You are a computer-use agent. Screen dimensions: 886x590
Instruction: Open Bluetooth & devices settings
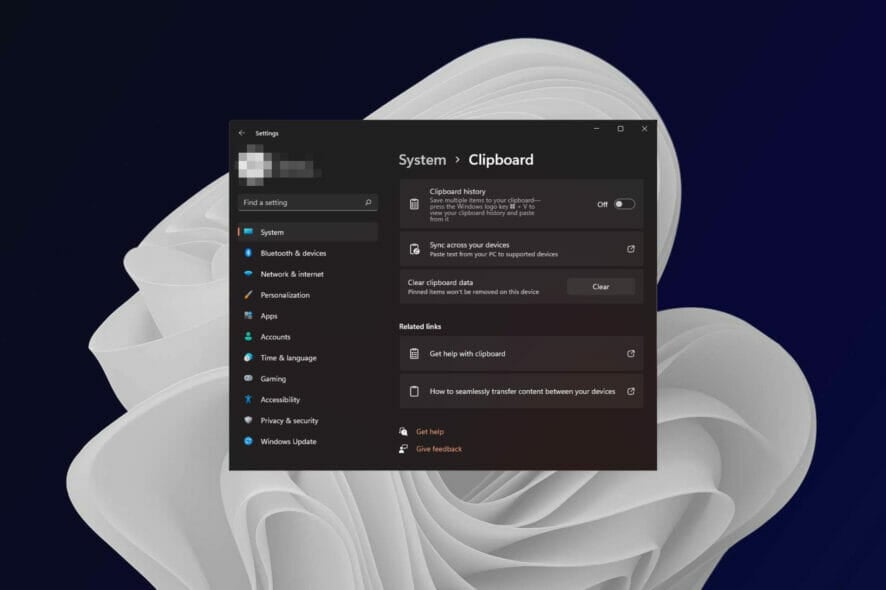point(308,253)
